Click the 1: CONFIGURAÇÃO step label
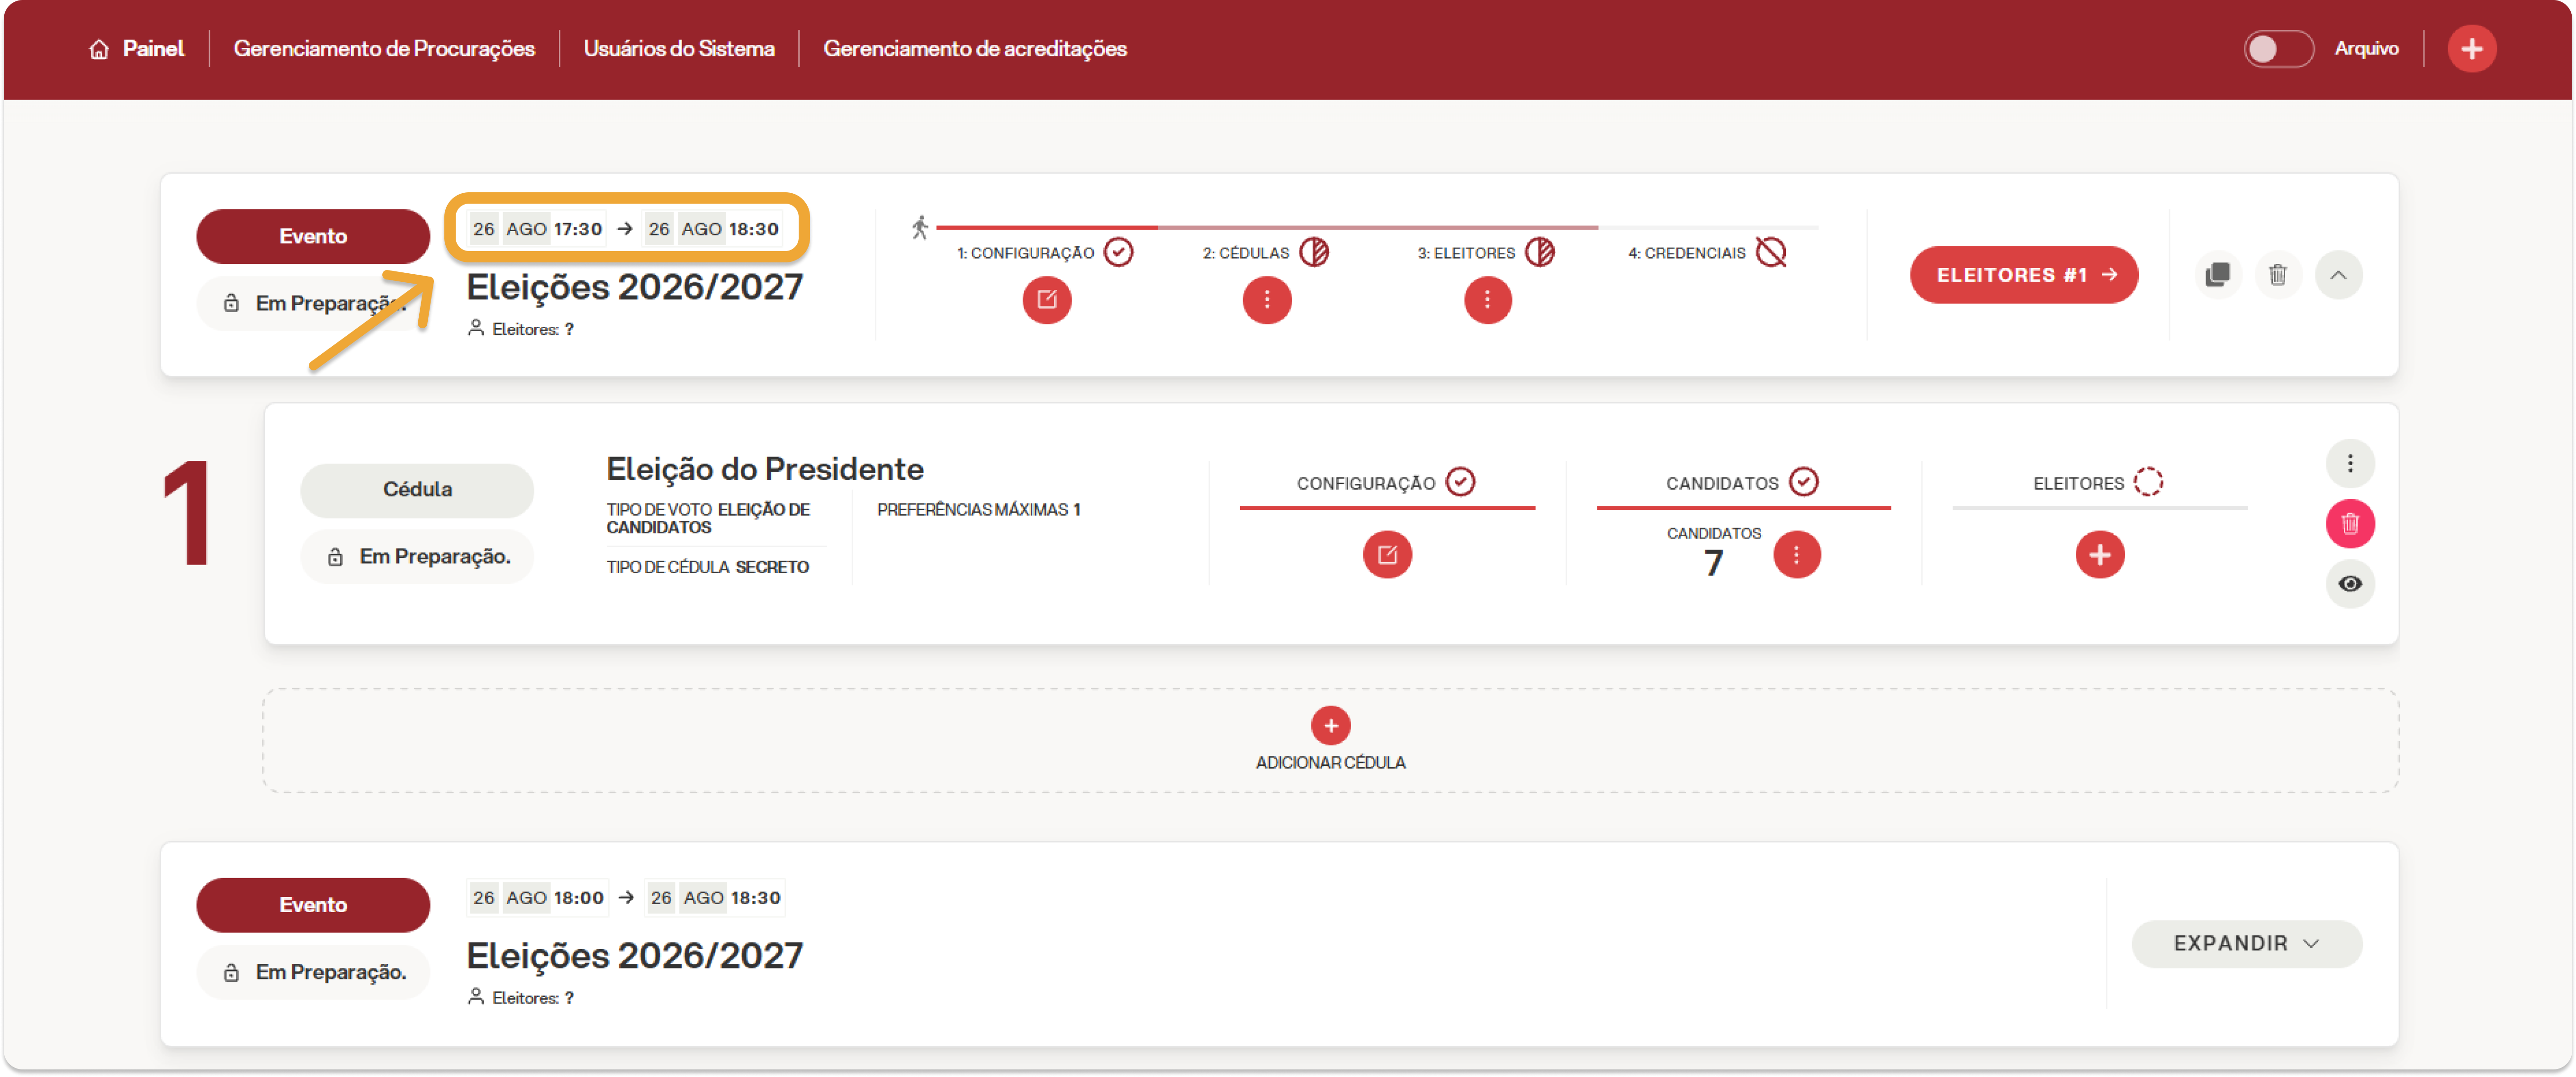 1025,253
